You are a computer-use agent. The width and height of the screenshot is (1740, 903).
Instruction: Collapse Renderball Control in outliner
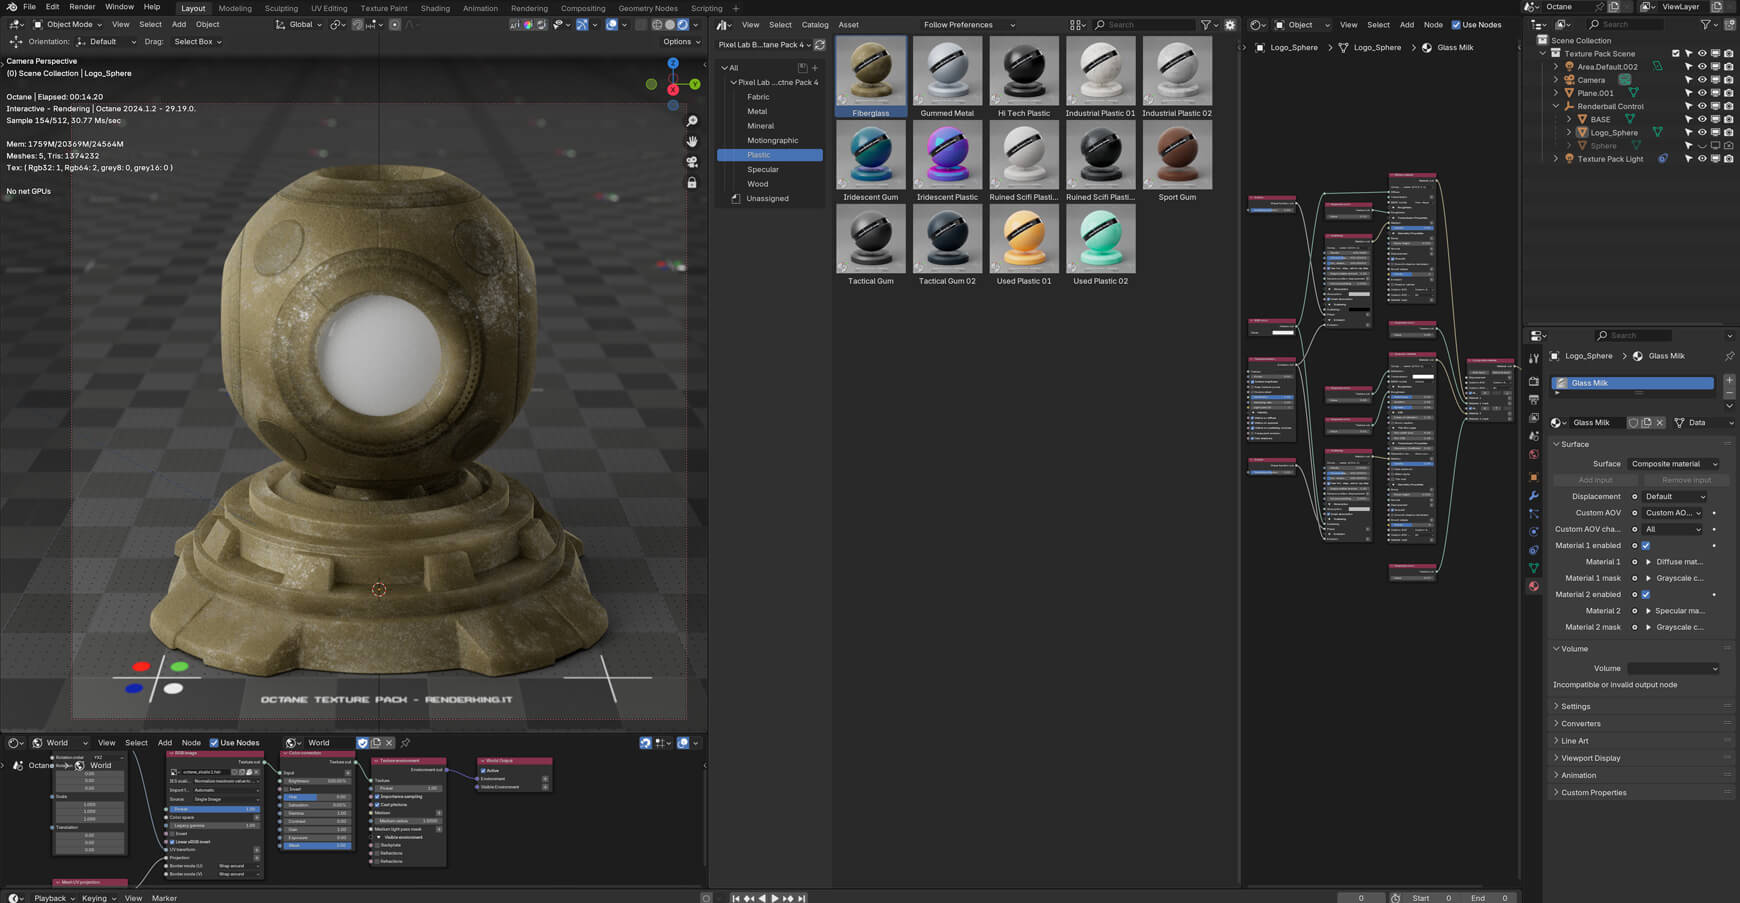click(x=1556, y=106)
